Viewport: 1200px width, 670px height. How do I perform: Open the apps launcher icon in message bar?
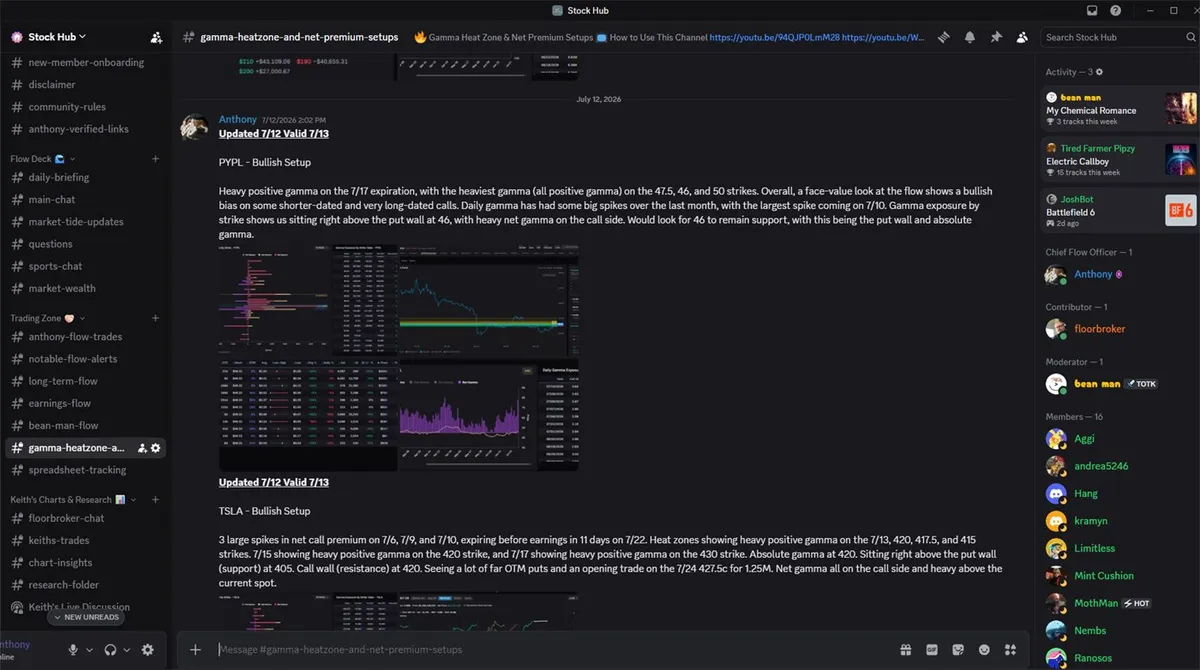tap(1011, 649)
